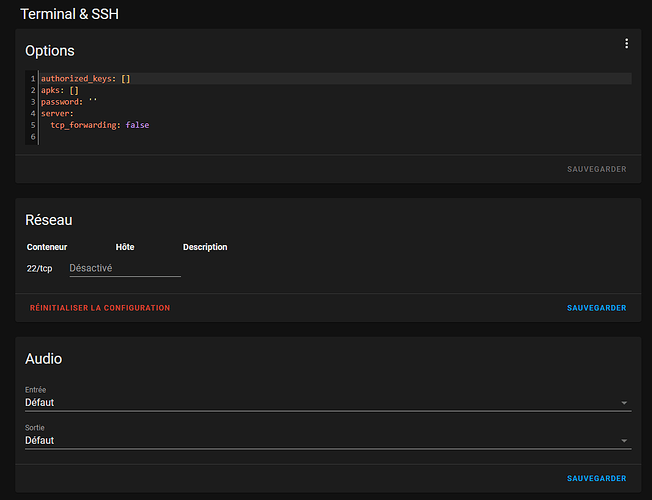Click the Hôte column header

click(125, 247)
